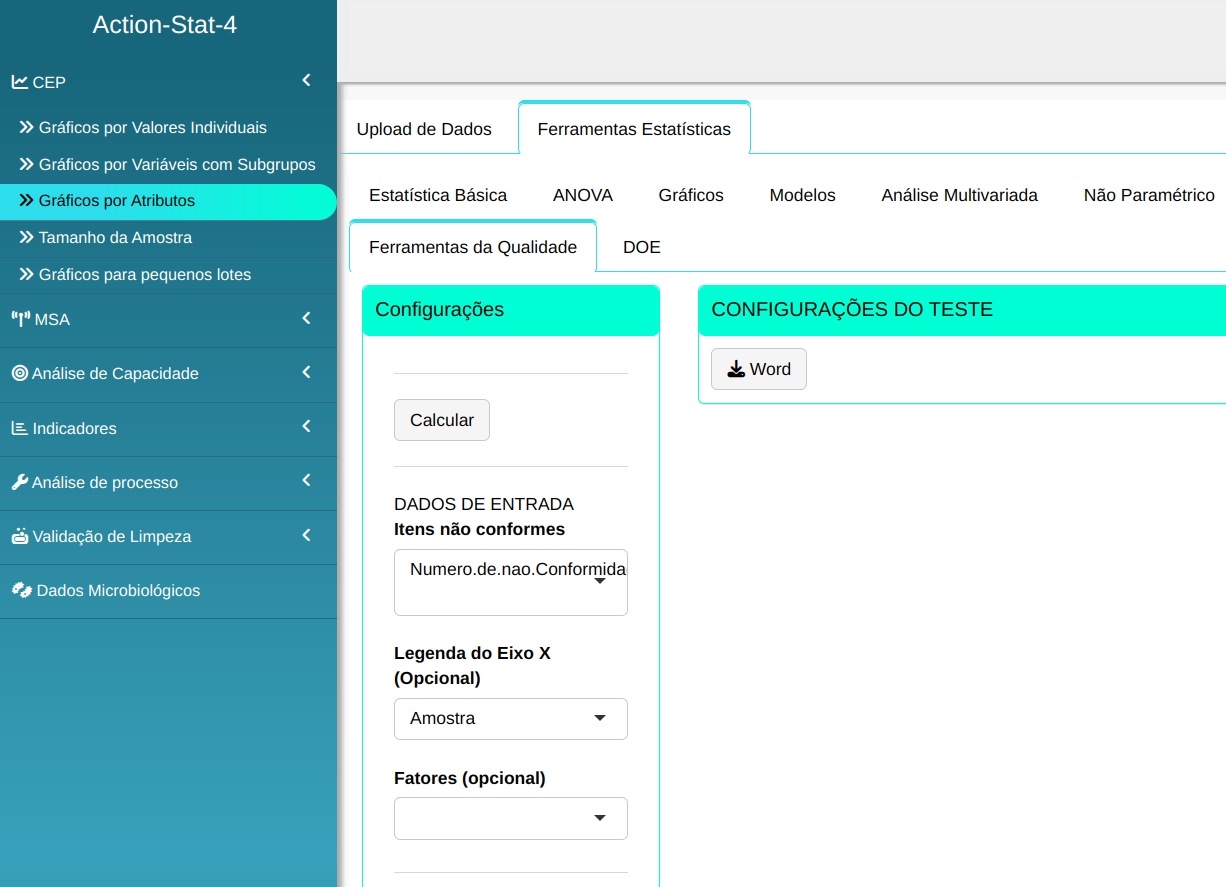1226x887 pixels.
Task: Click the Análise de processo wrench icon
Action: click(x=19, y=482)
